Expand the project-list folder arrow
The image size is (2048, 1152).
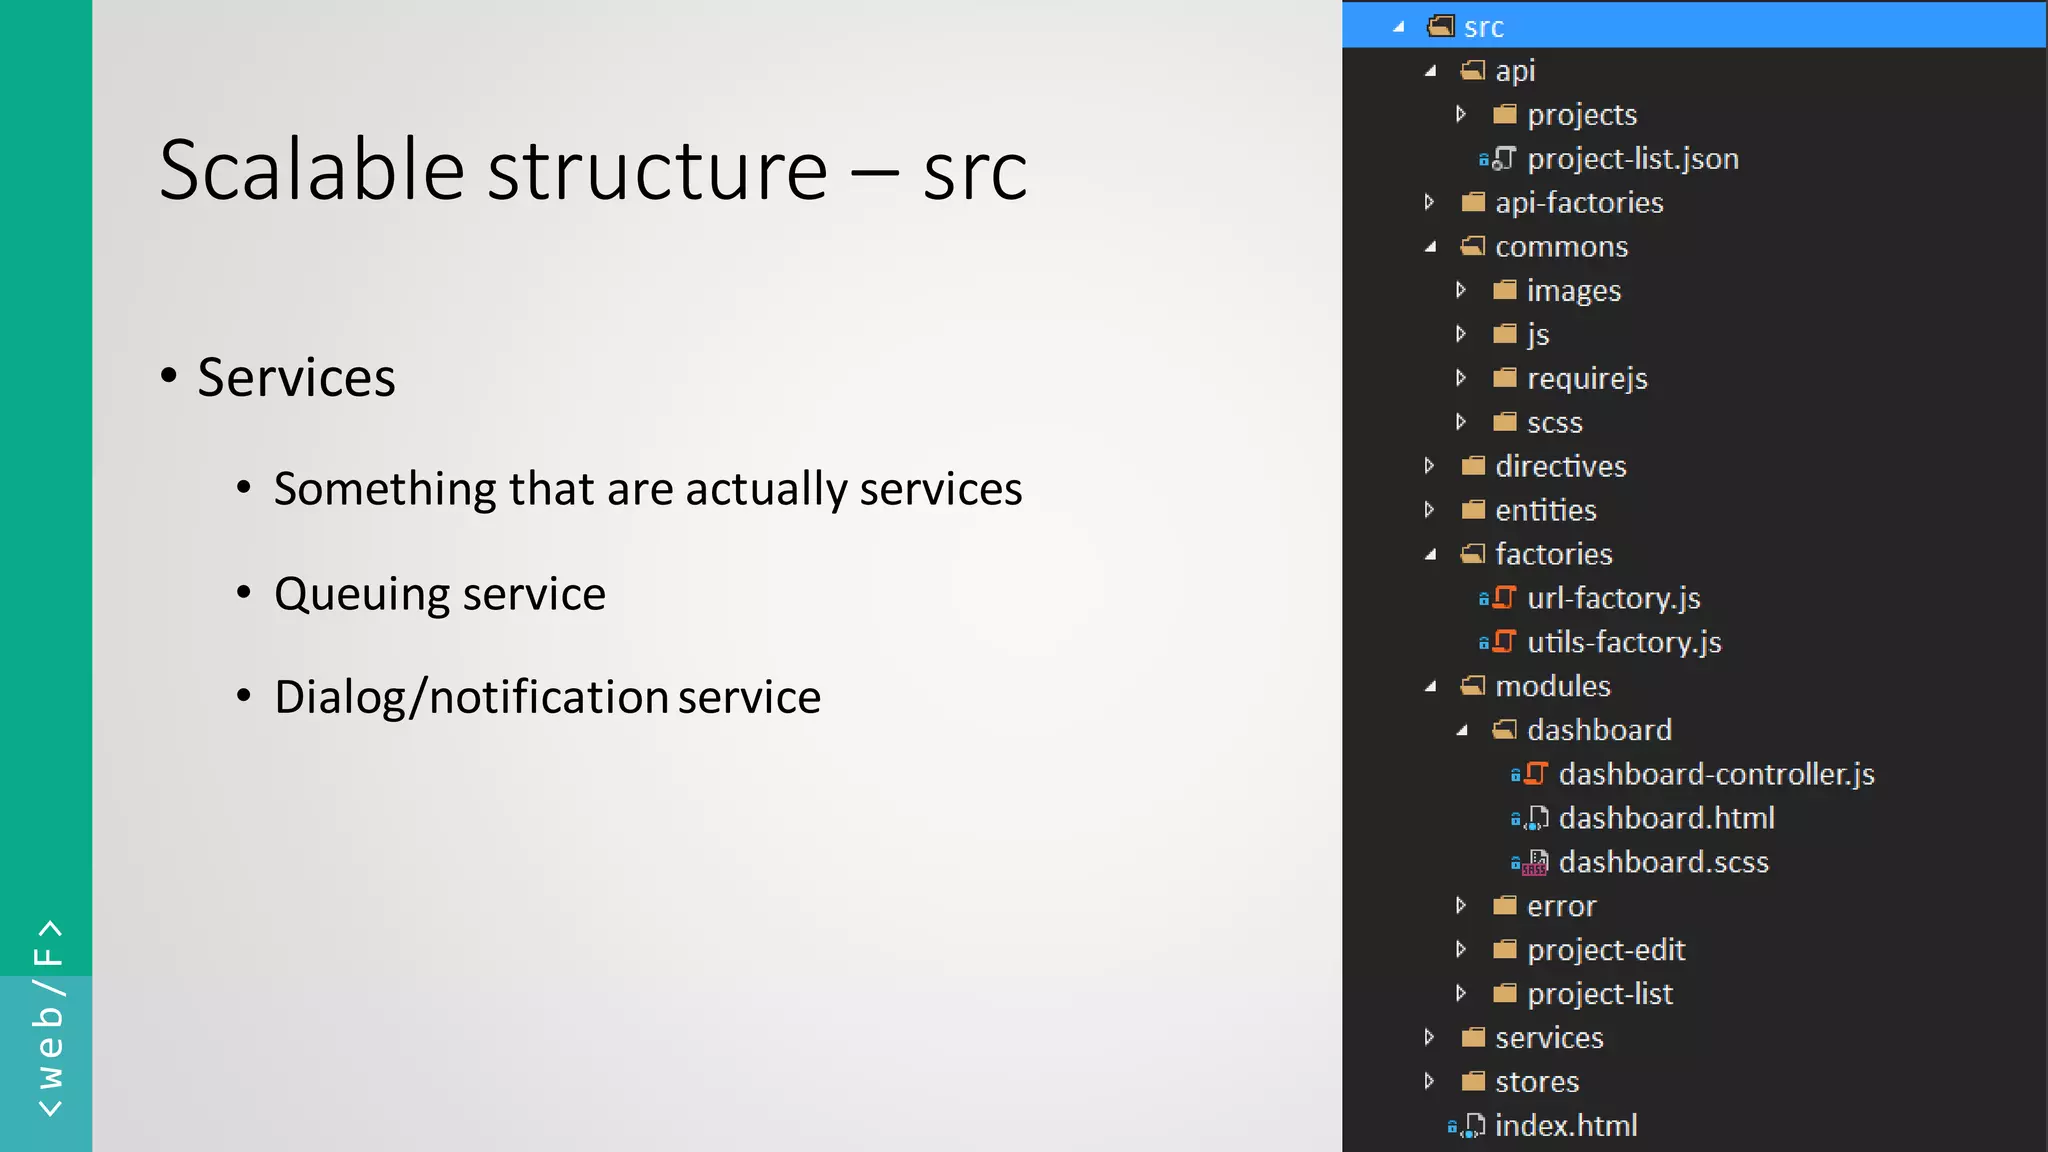1461,993
